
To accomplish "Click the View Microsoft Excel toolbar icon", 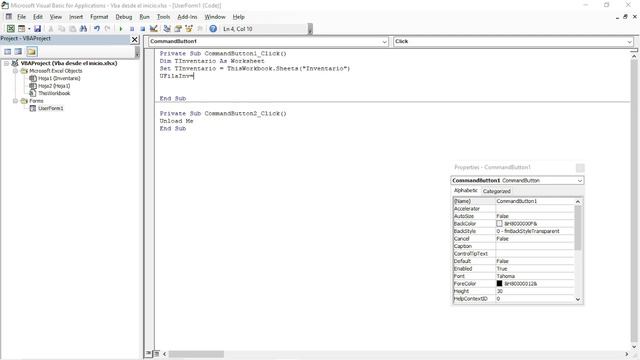I will click(x=11, y=29).
